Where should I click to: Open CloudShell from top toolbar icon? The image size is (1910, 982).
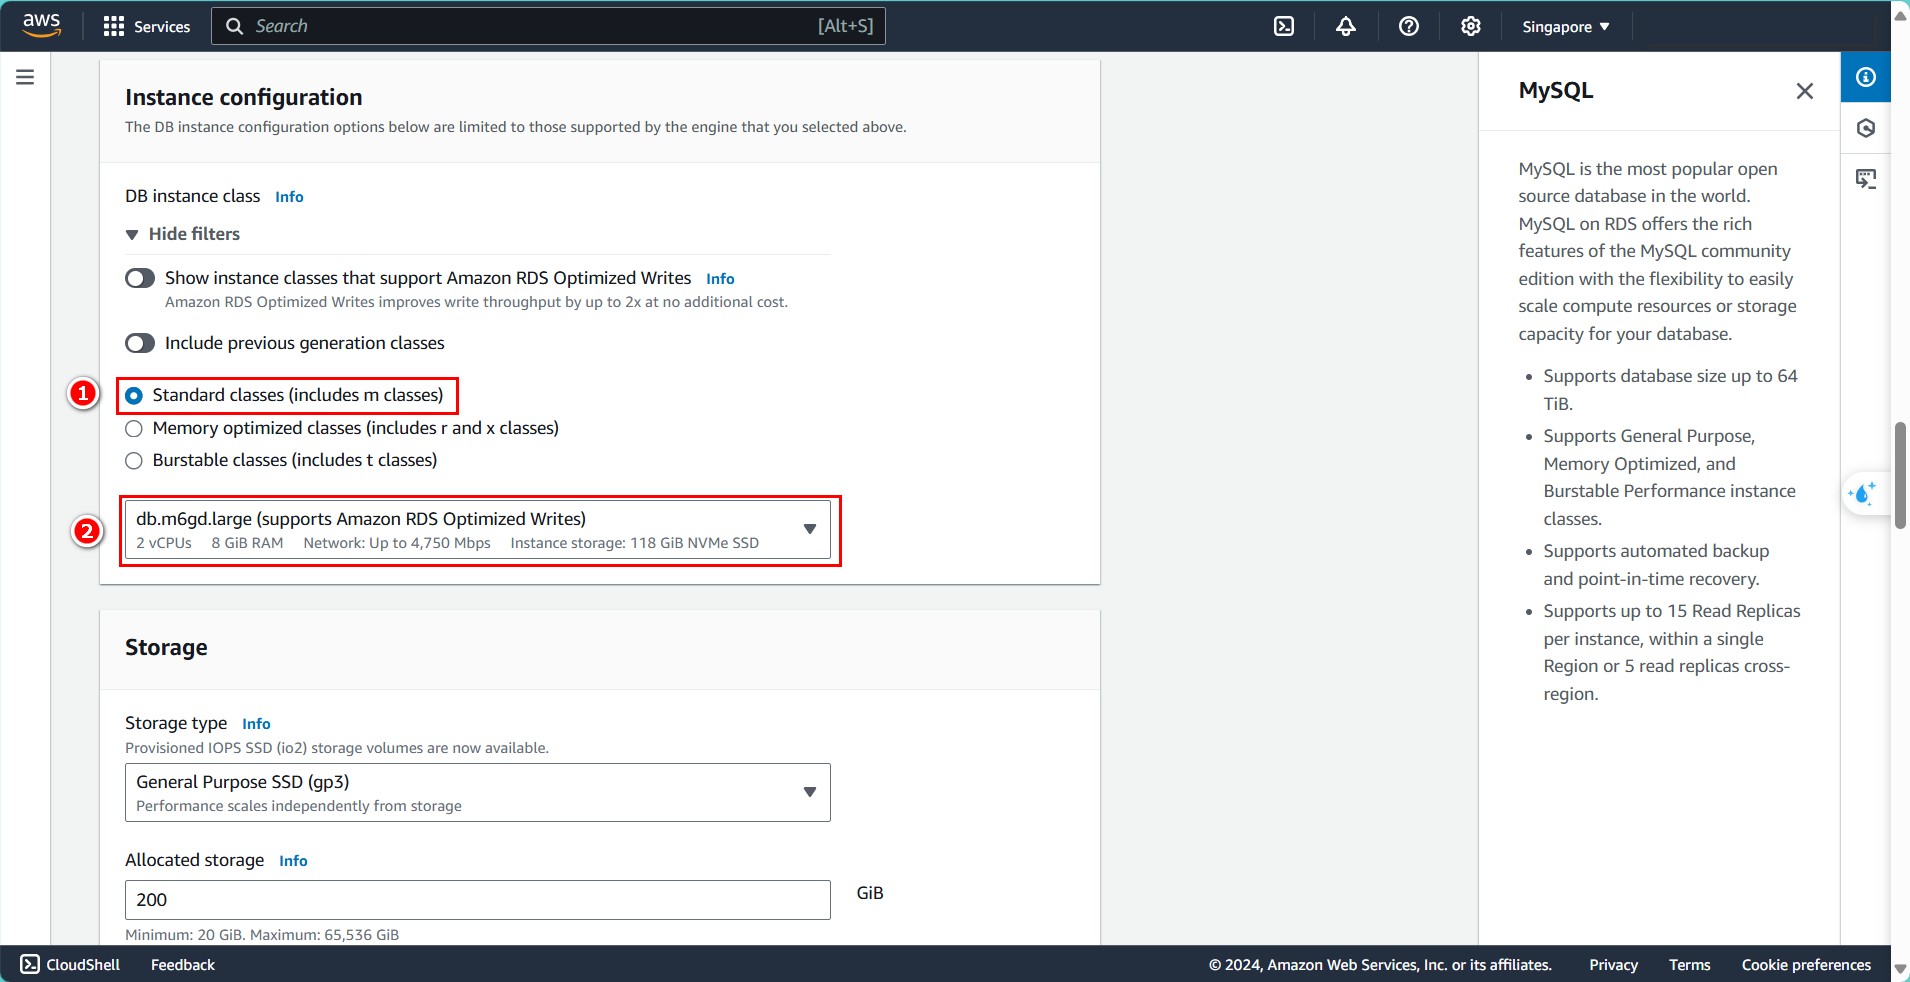point(1284,26)
